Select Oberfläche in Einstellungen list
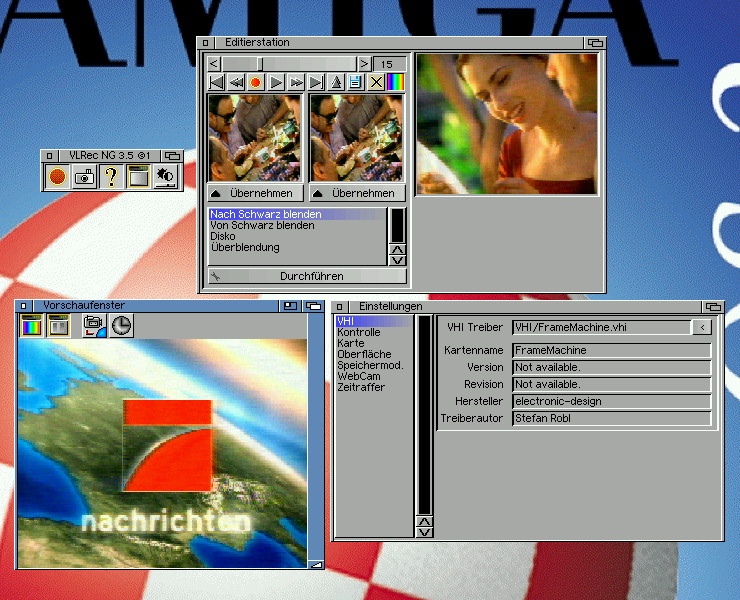This screenshot has height=600, width=740. coord(373,354)
